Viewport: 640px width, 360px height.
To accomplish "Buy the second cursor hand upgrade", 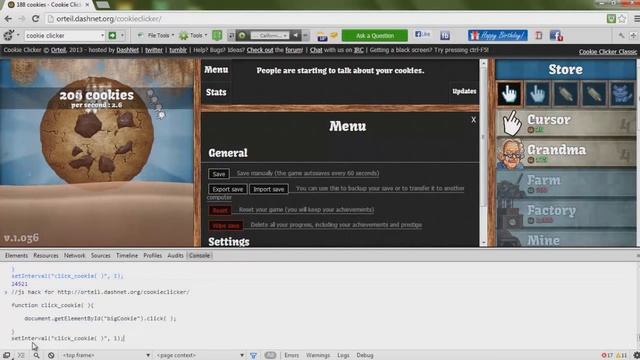I will point(537,94).
